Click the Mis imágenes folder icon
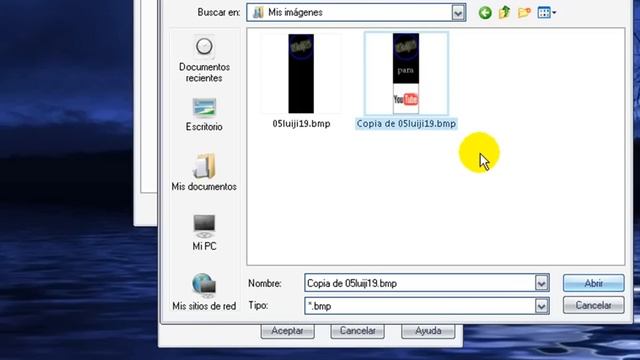The height and width of the screenshot is (360, 640). (258, 13)
